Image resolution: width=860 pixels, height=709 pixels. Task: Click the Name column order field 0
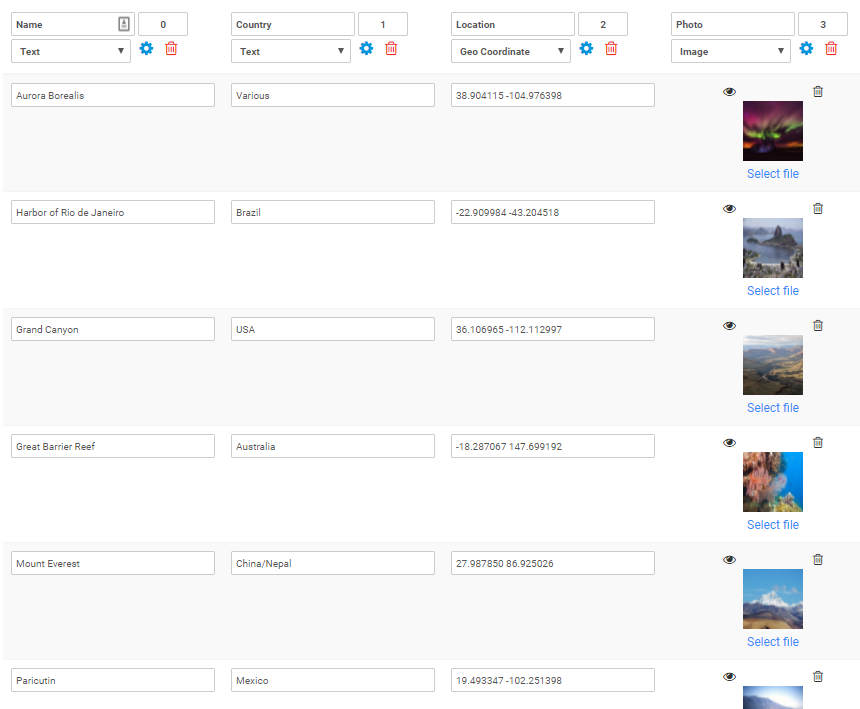pos(163,24)
